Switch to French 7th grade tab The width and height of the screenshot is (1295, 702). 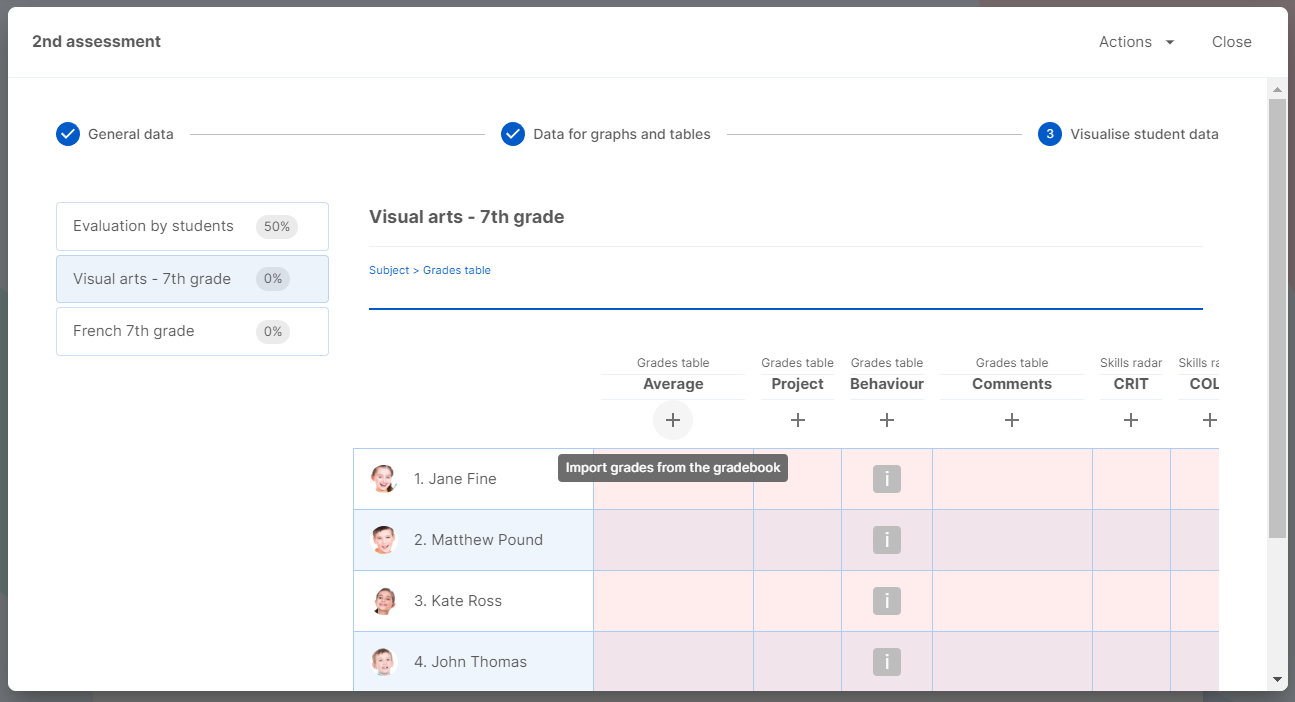(192, 331)
